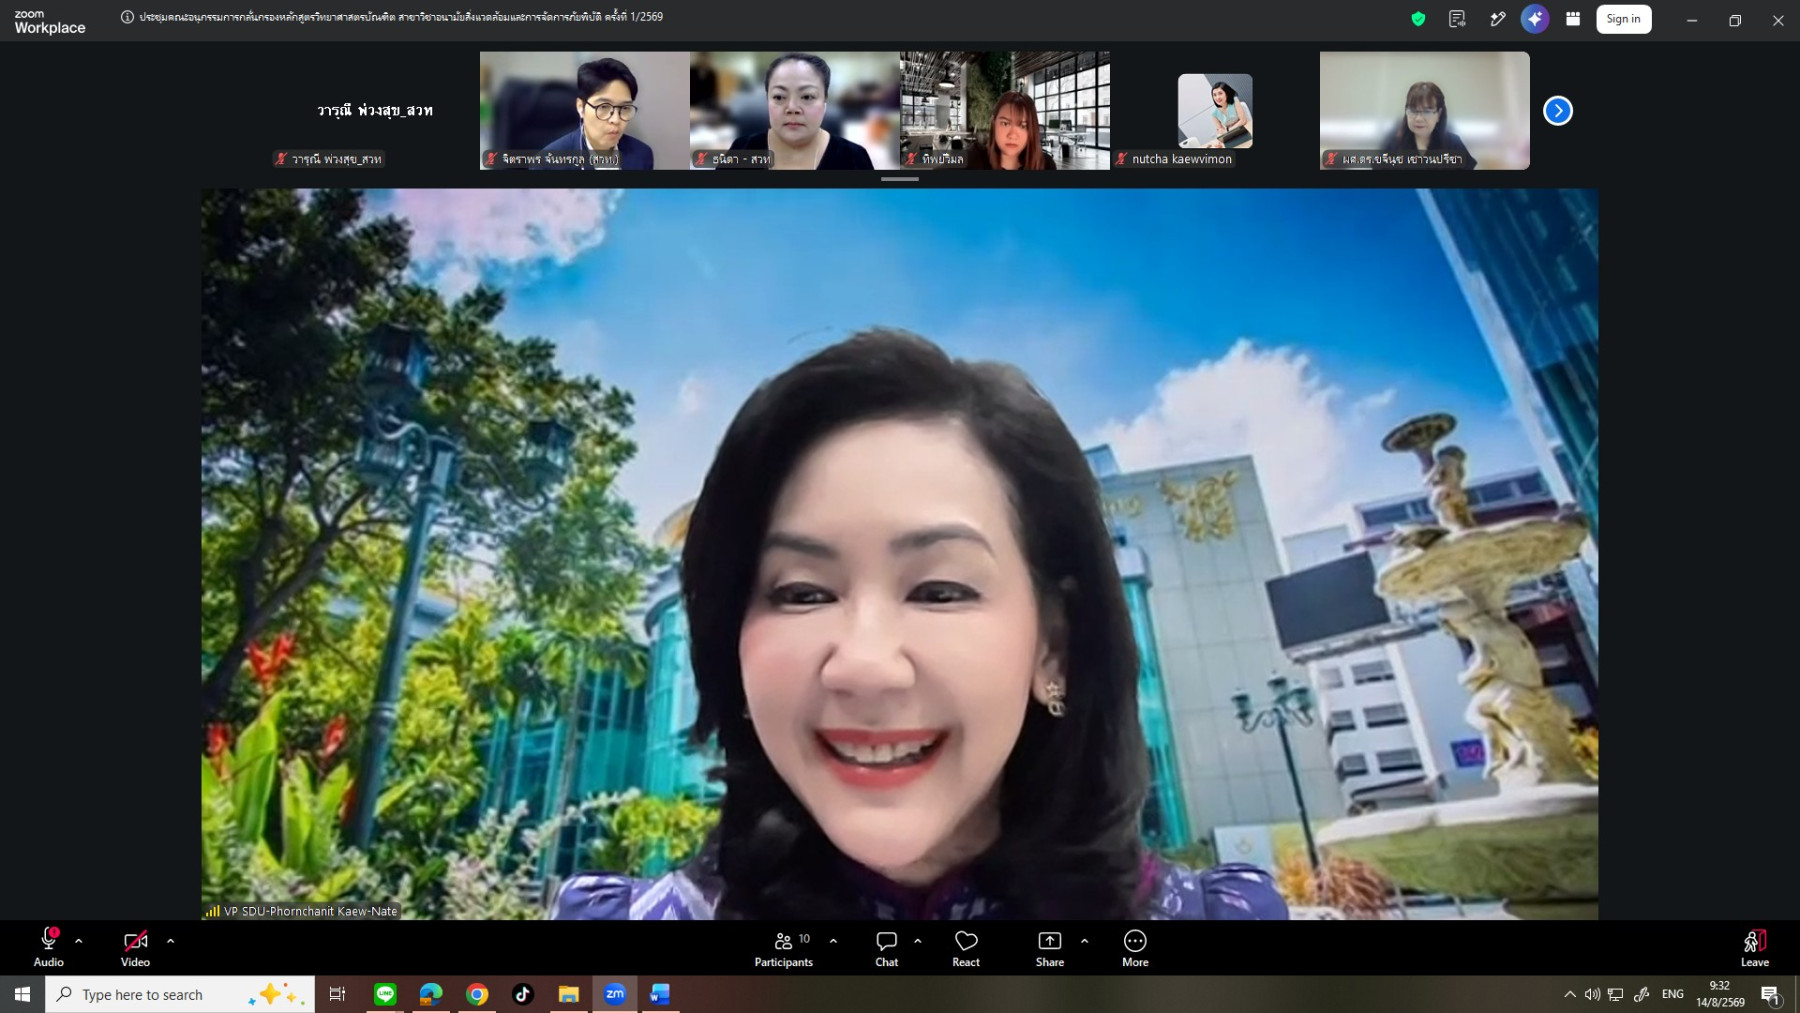Click the sparkle pen icon in title bar
Screen dimensions: 1800x1013
1497,19
